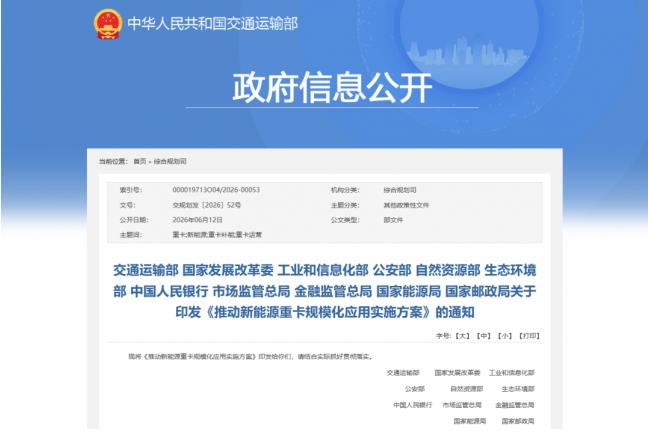Select publish date 2026年06月12日
Screen dimensions: 648x432
click(x=198, y=220)
